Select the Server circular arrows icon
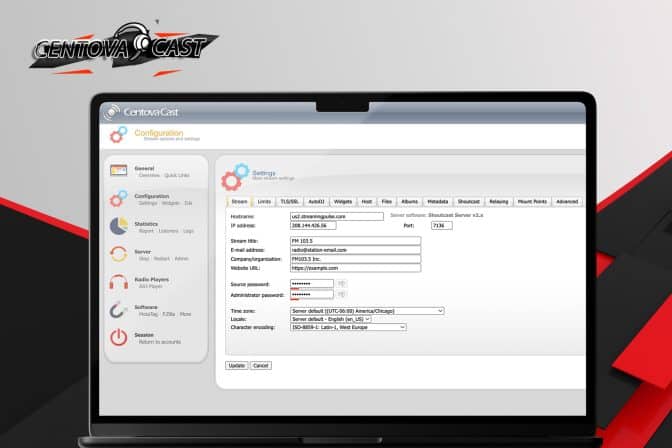Image resolution: width=672 pixels, height=448 pixels. tap(119, 254)
